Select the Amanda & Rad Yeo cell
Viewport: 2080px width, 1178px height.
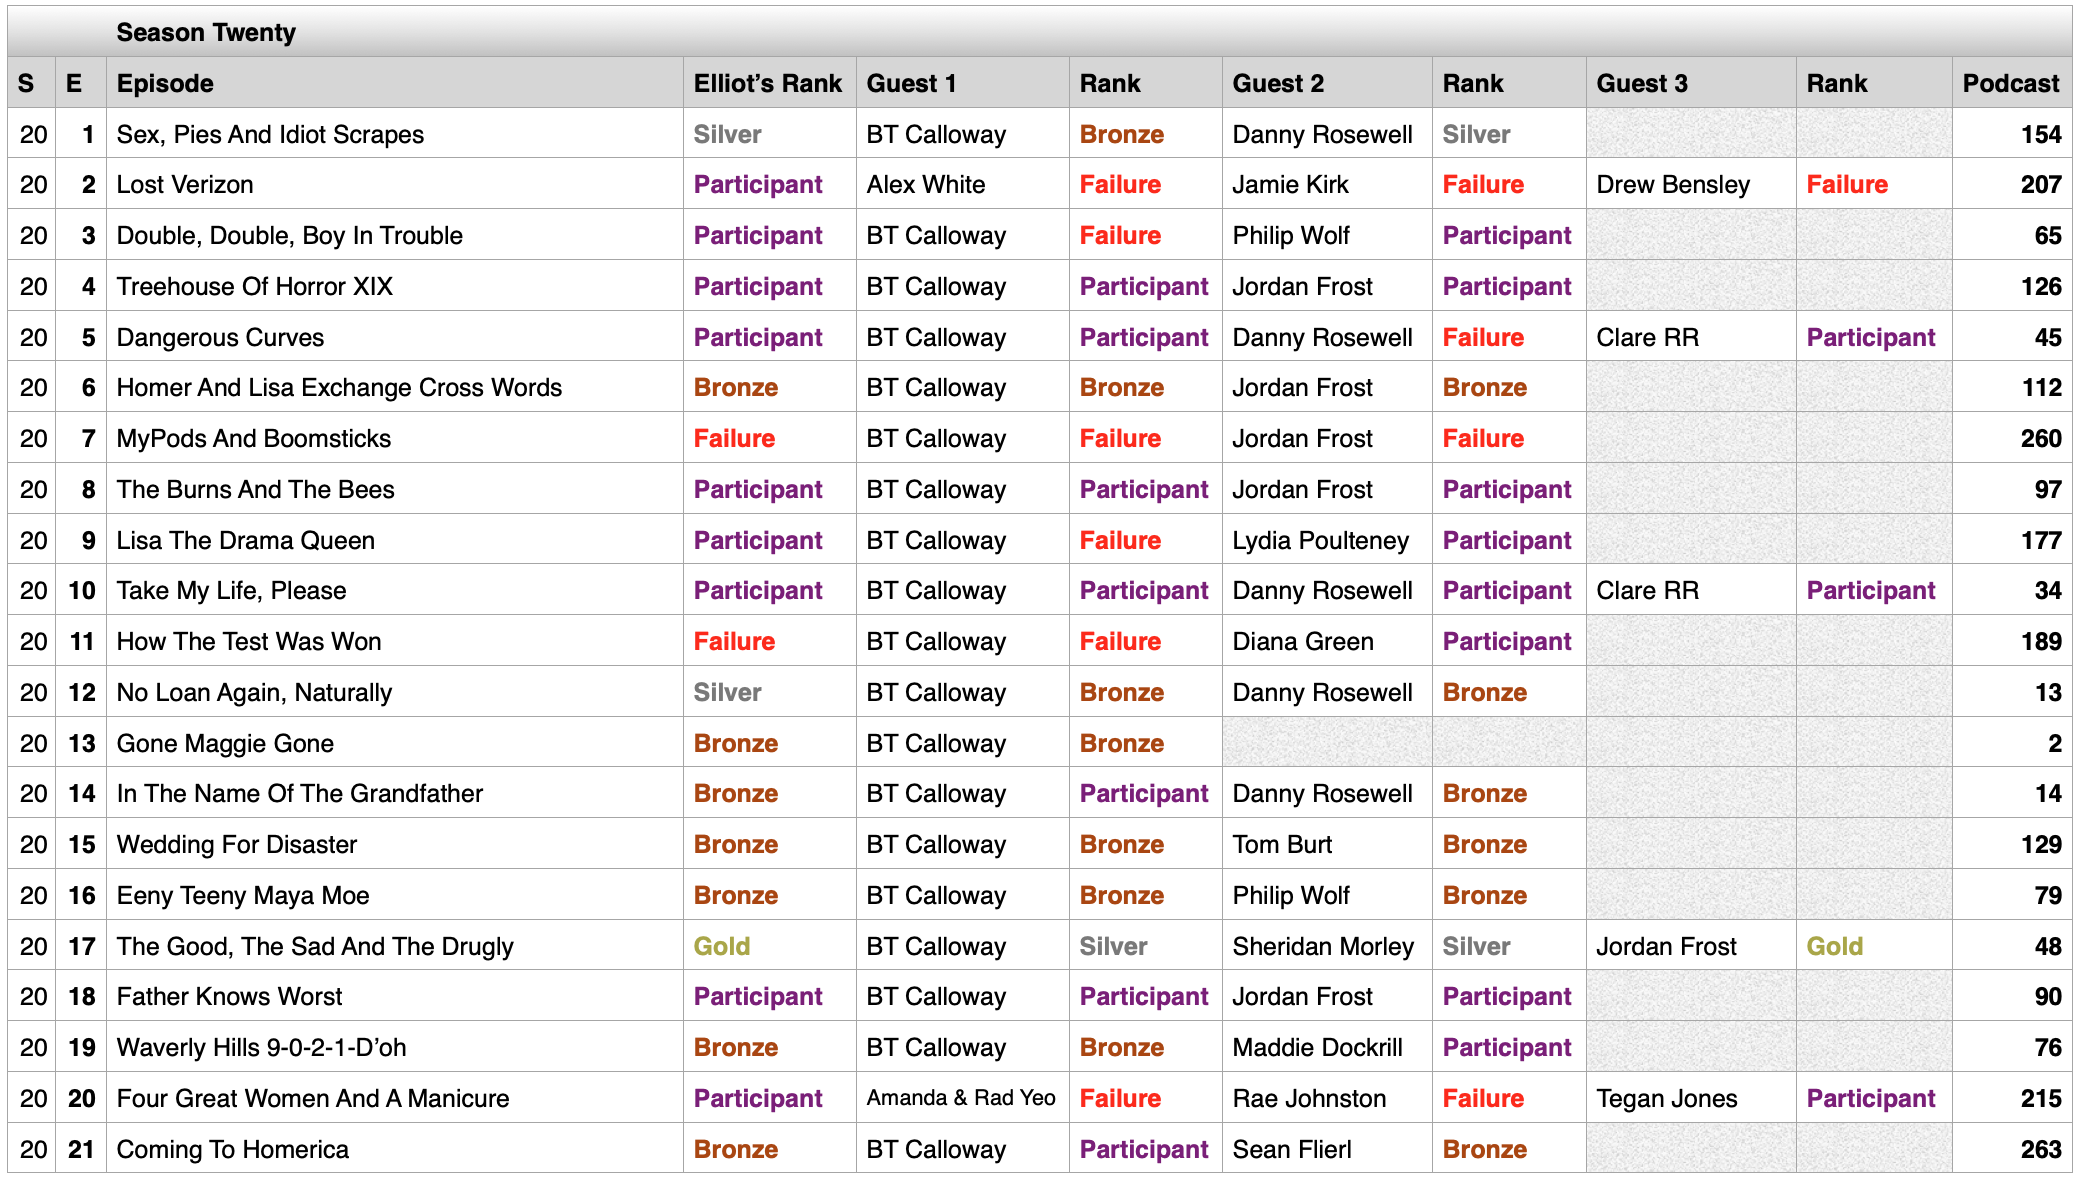[960, 1098]
